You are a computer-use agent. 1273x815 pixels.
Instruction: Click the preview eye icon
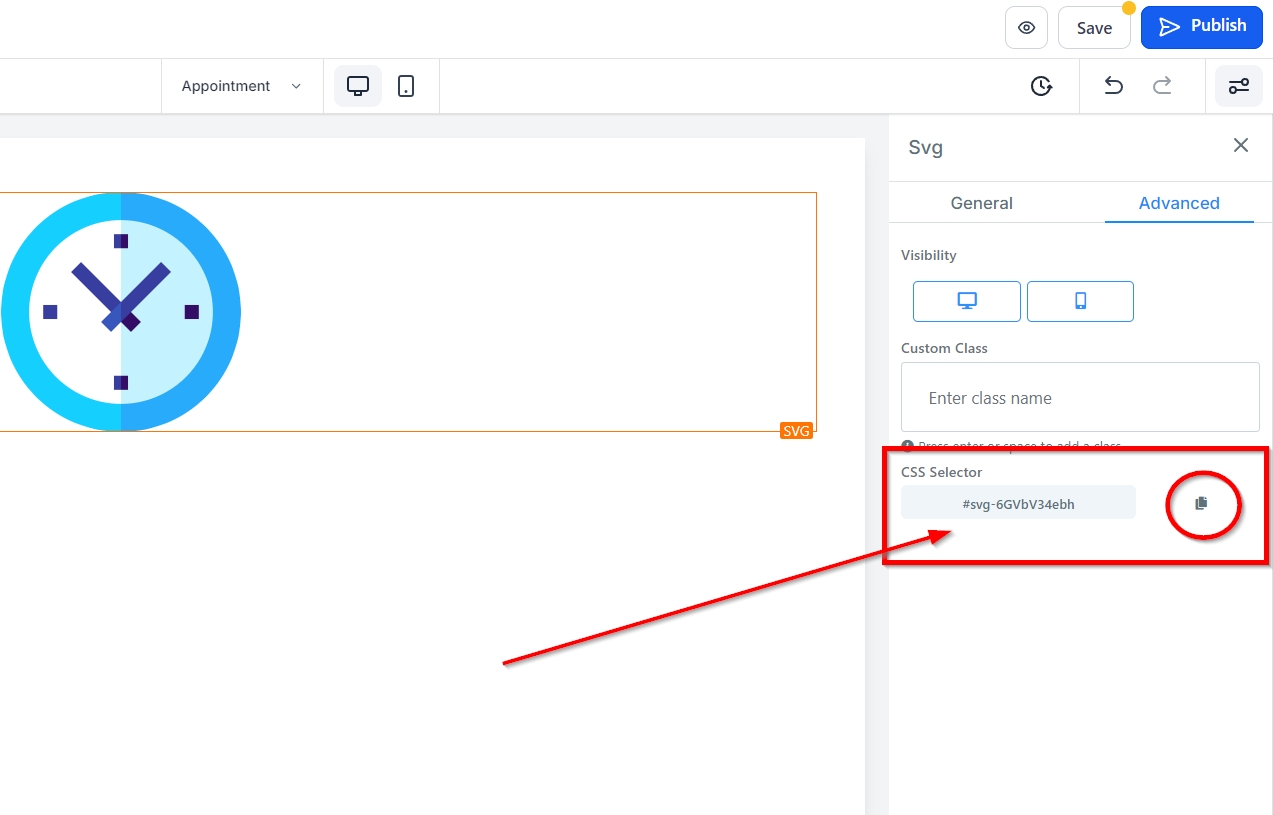pos(1026,28)
